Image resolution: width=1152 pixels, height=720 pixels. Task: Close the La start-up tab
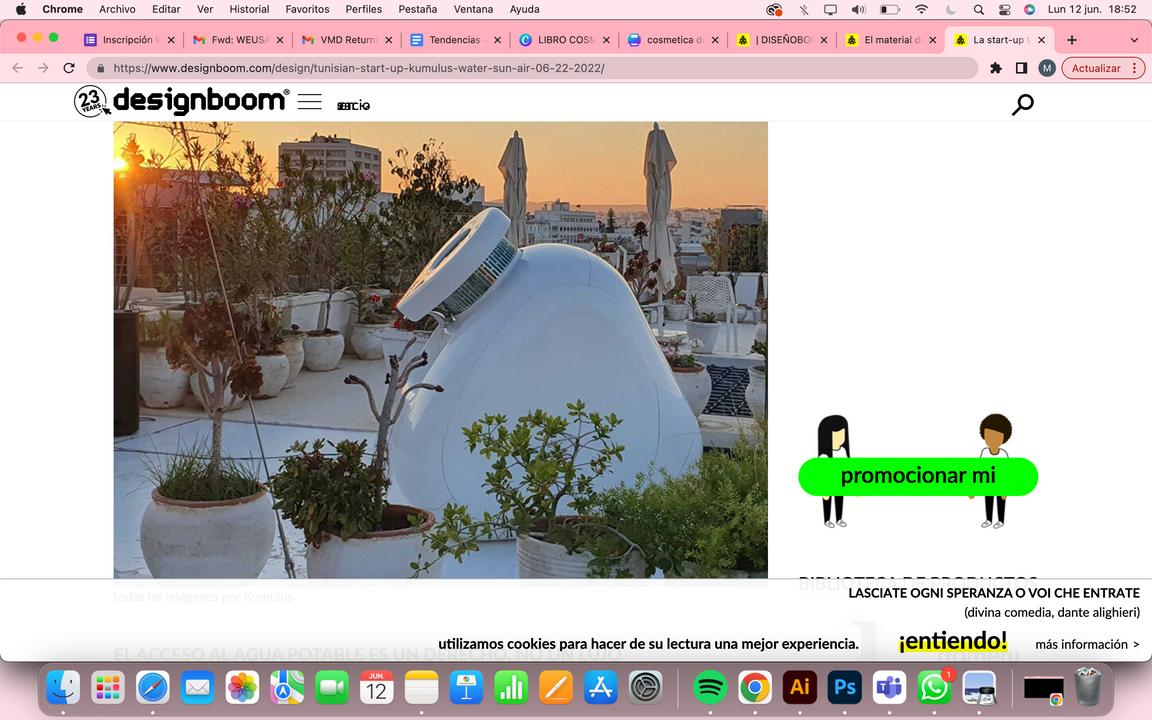(x=1041, y=40)
